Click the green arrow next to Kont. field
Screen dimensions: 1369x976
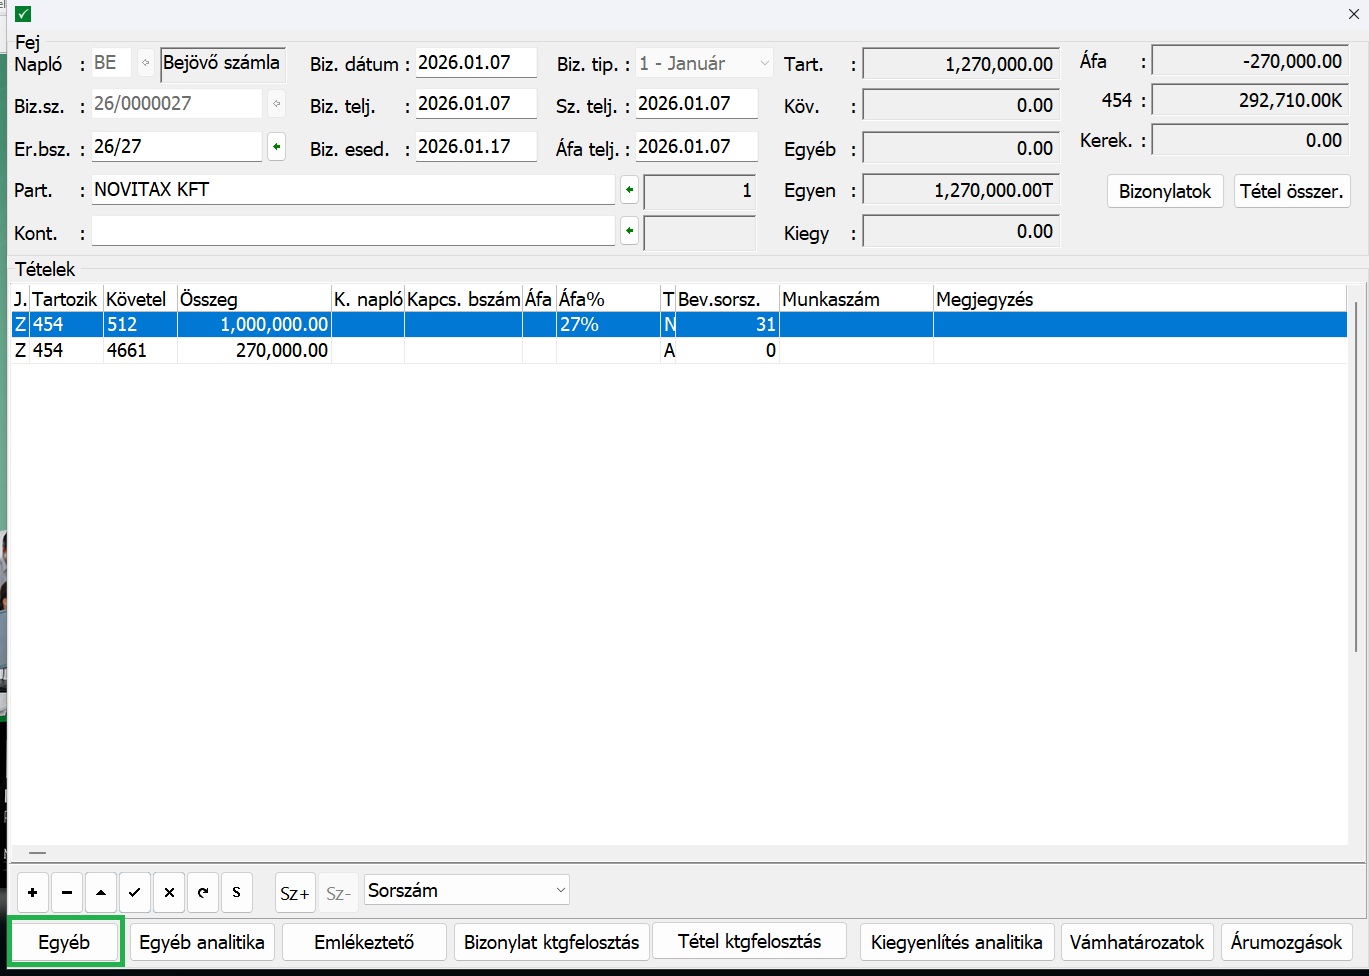coord(629,232)
